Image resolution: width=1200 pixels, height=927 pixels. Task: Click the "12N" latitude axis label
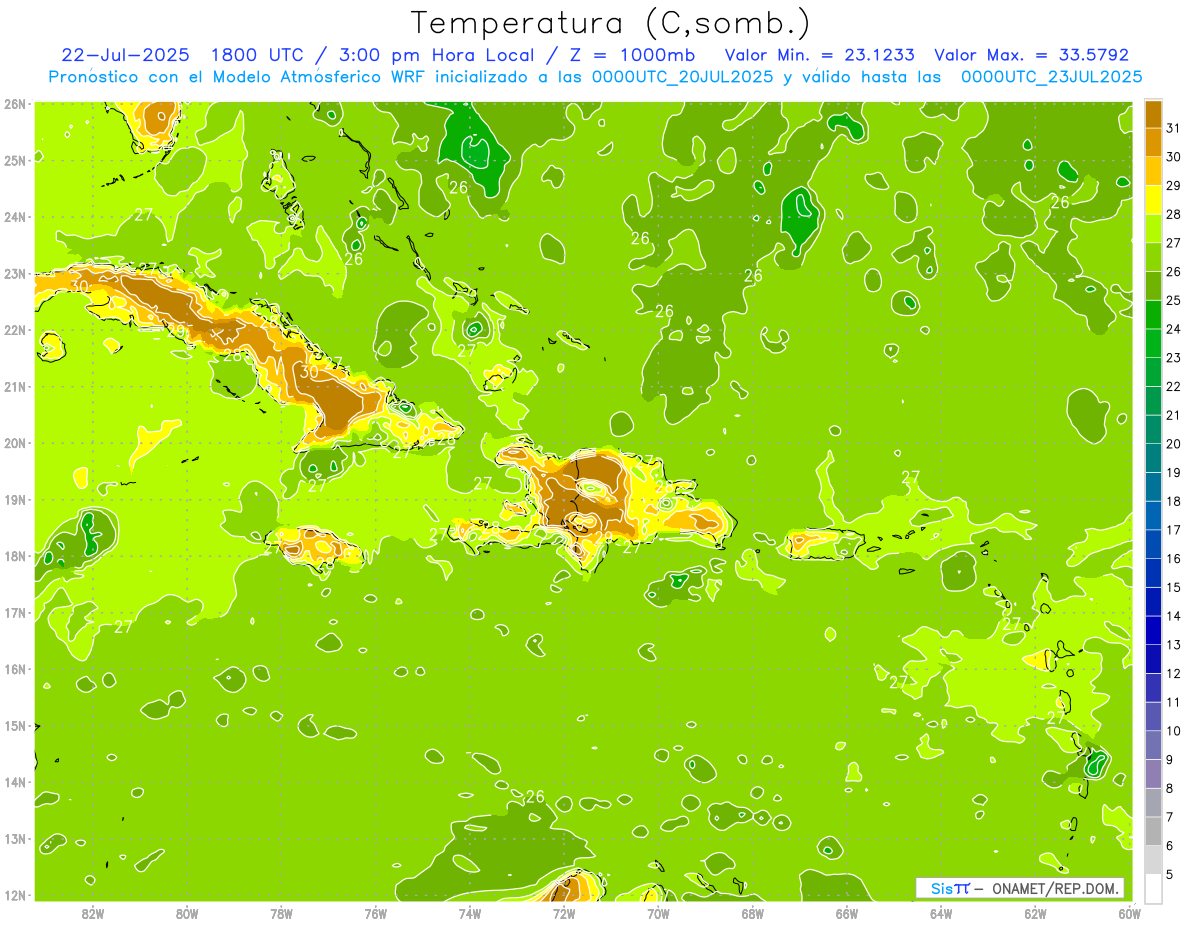pyautogui.click(x=14, y=895)
